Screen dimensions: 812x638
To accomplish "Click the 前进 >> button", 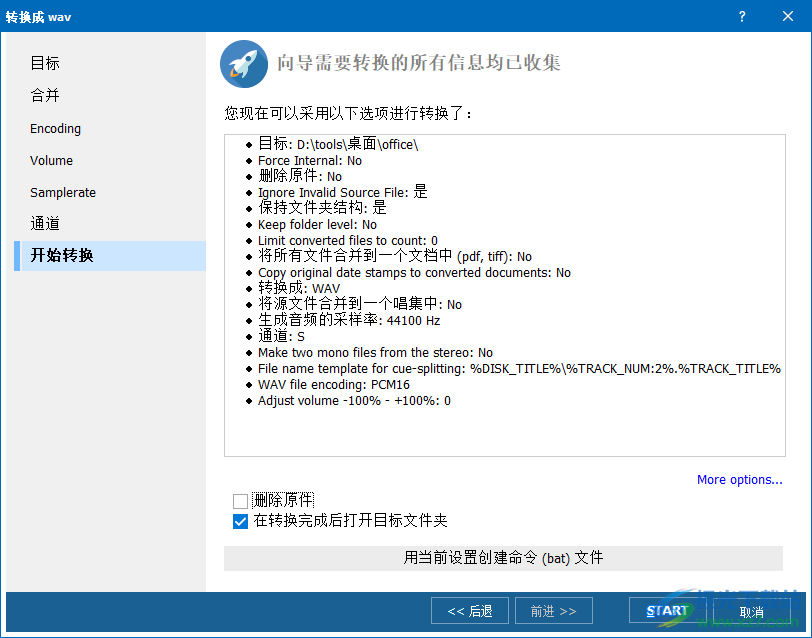I will pyautogui.click(x=554, y=611).
